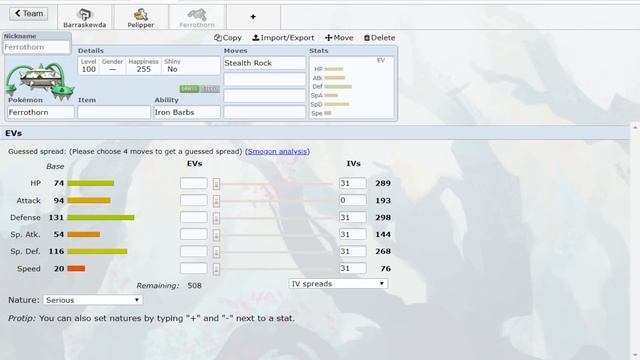
Task: Click the Defense EV input box
Action: pyautogui.click(x=194, y=218)
